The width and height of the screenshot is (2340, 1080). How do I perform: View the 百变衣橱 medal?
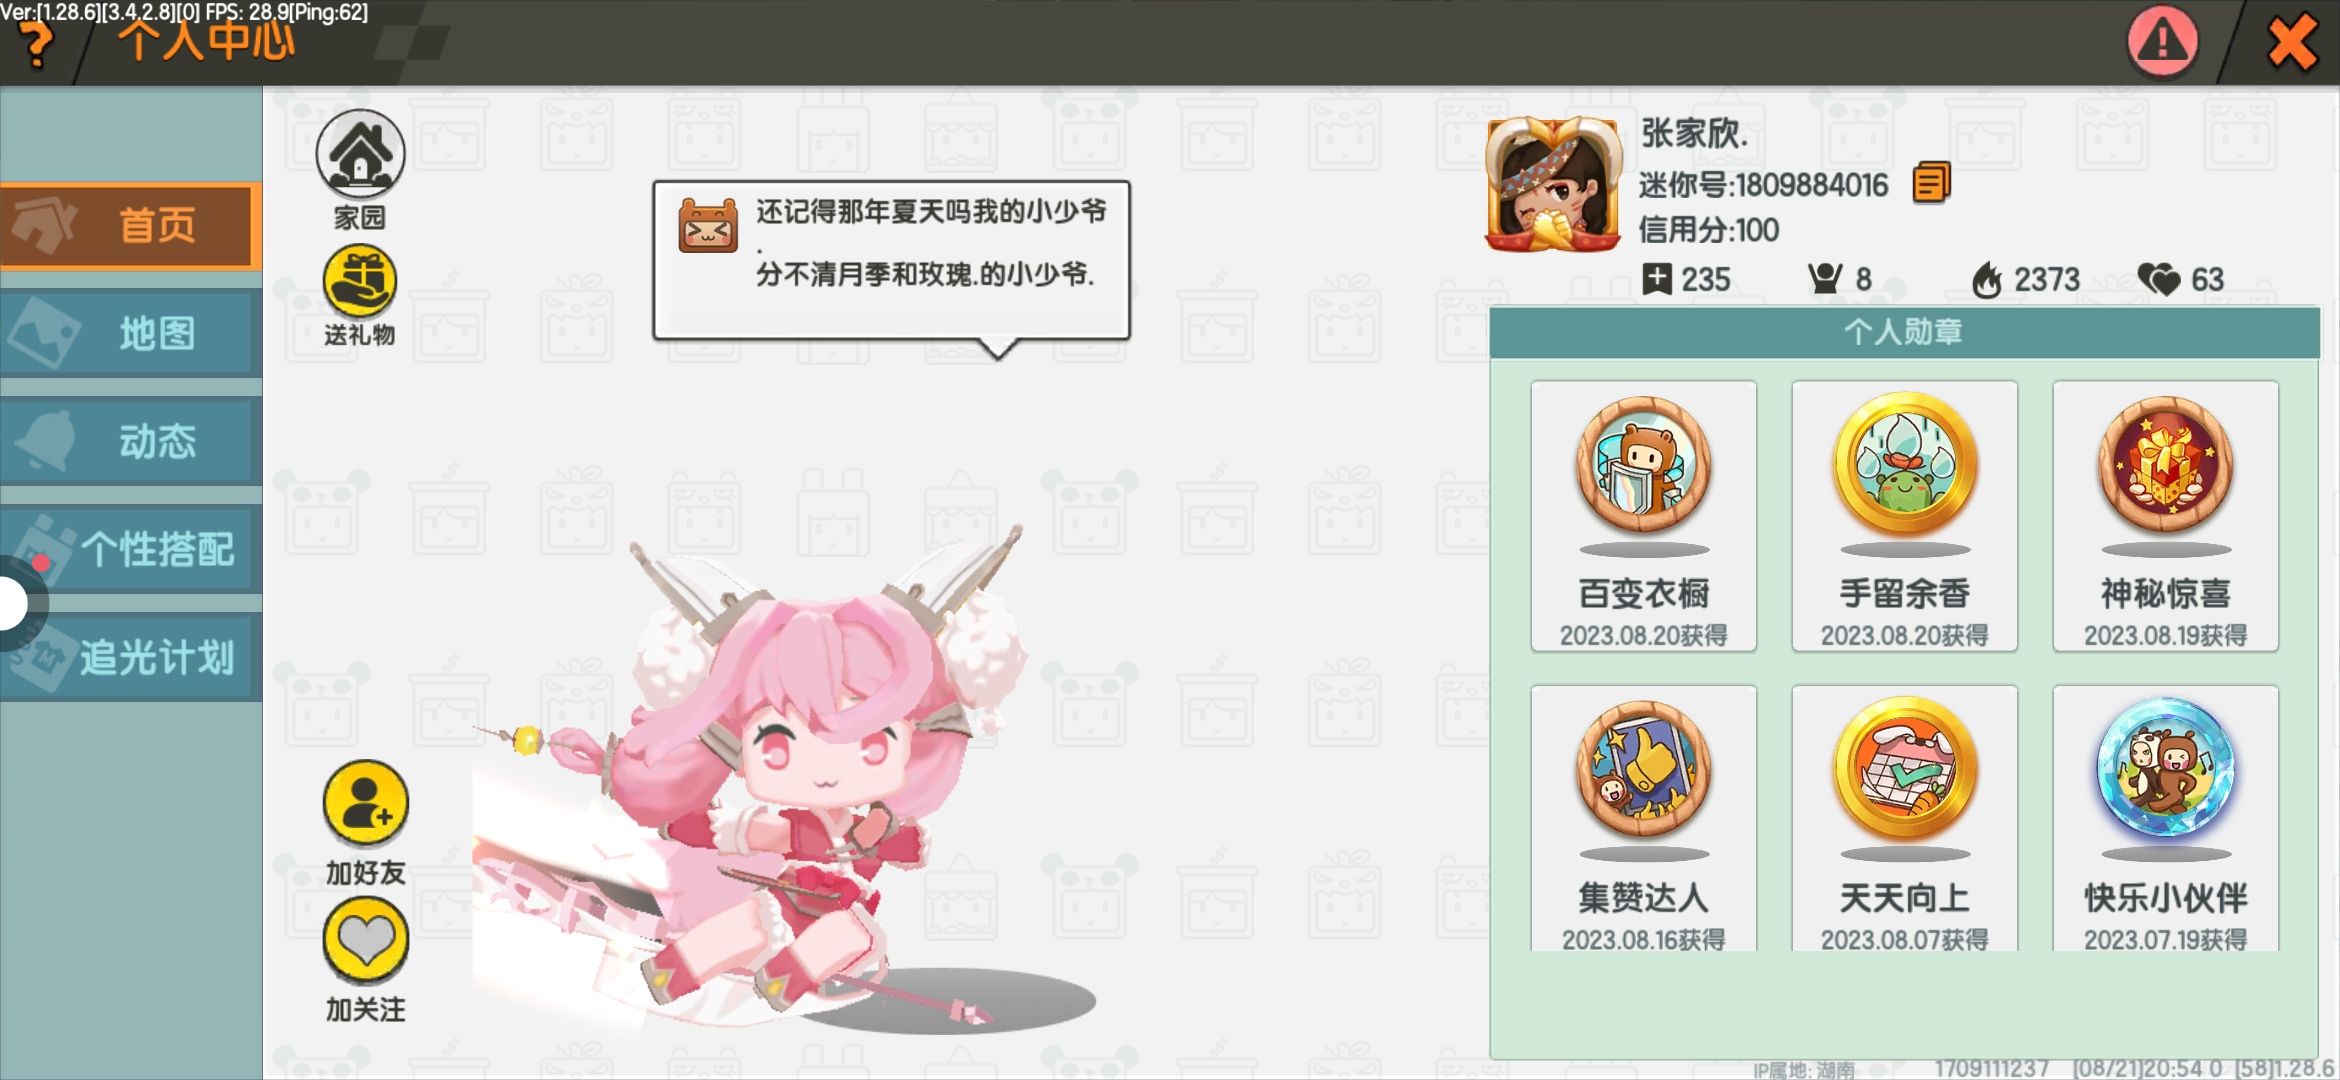1643,516
